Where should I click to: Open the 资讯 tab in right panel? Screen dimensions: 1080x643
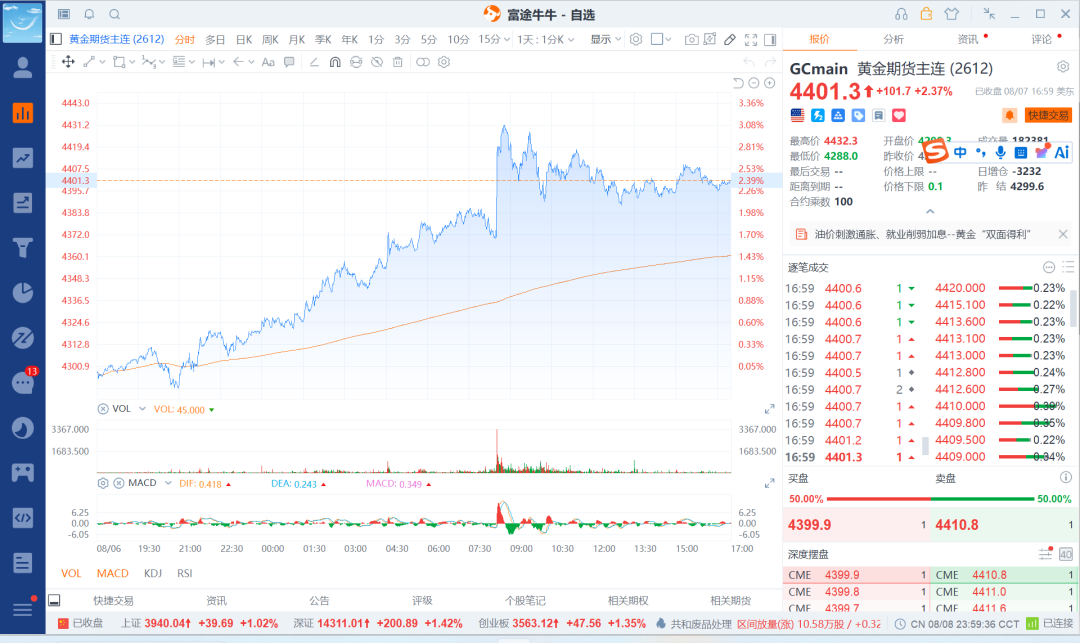pos(968,39)
